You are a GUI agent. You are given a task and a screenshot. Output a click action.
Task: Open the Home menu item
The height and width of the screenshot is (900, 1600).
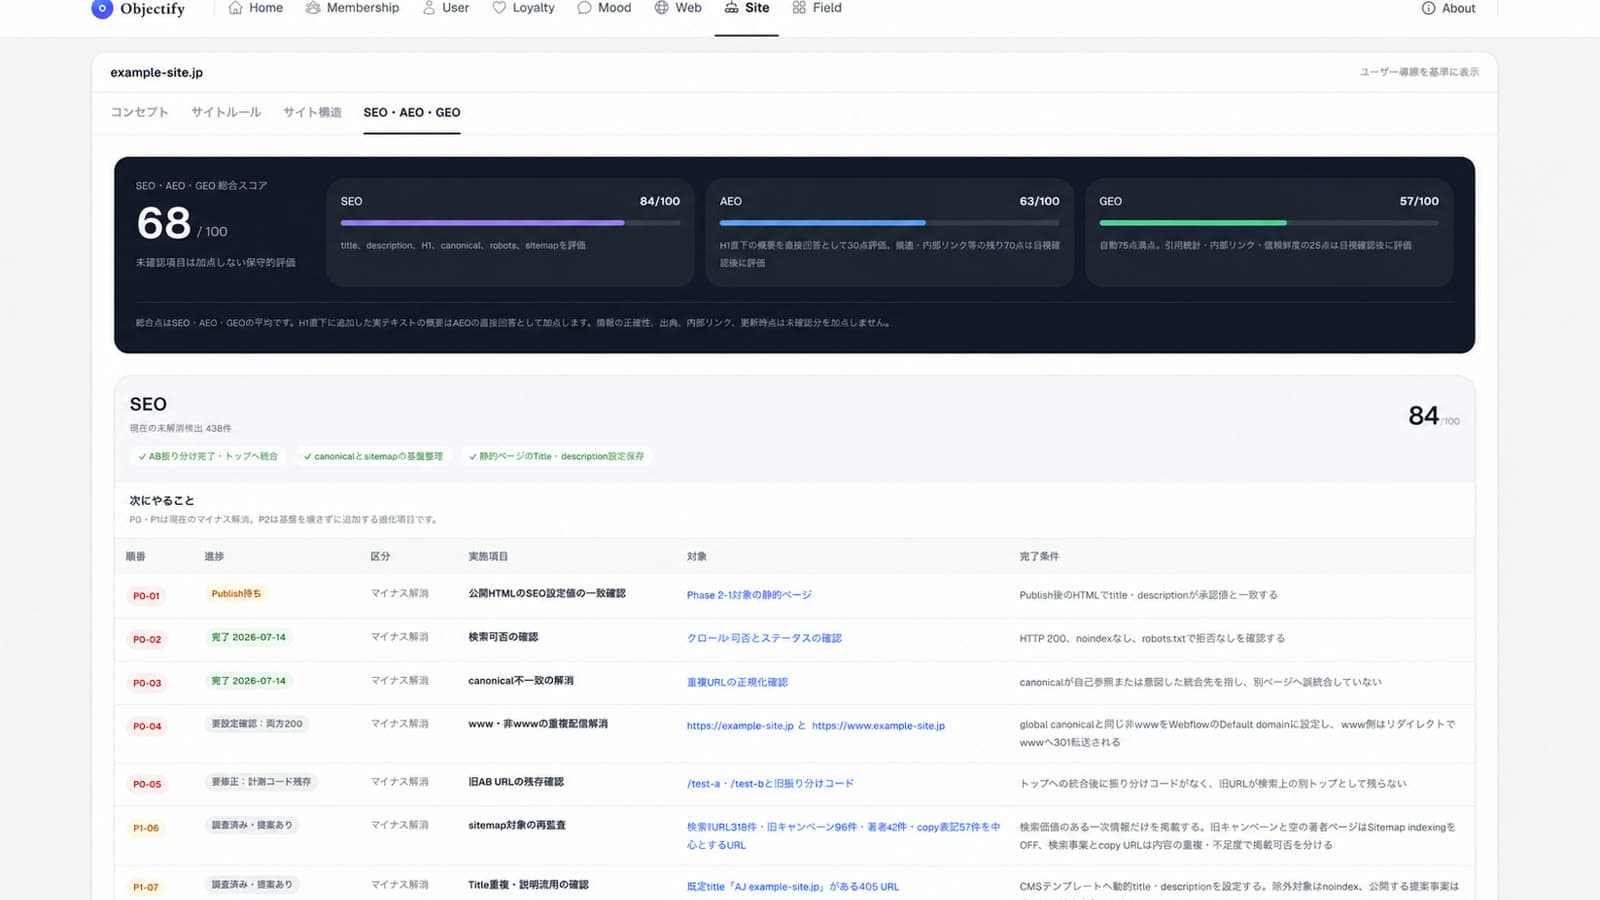(x=255, y=8)
